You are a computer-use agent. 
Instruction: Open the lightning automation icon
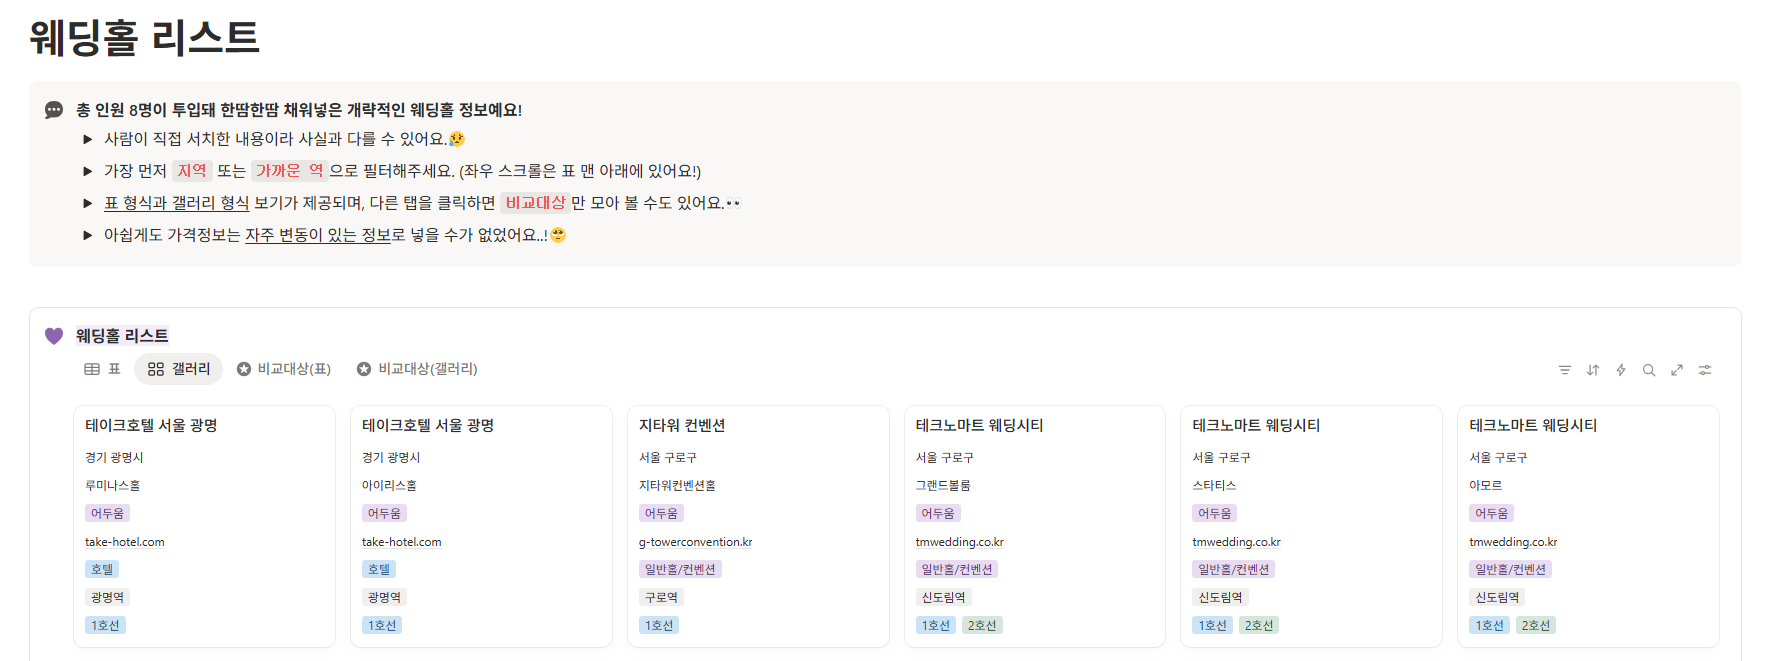tap(1621, 370)
